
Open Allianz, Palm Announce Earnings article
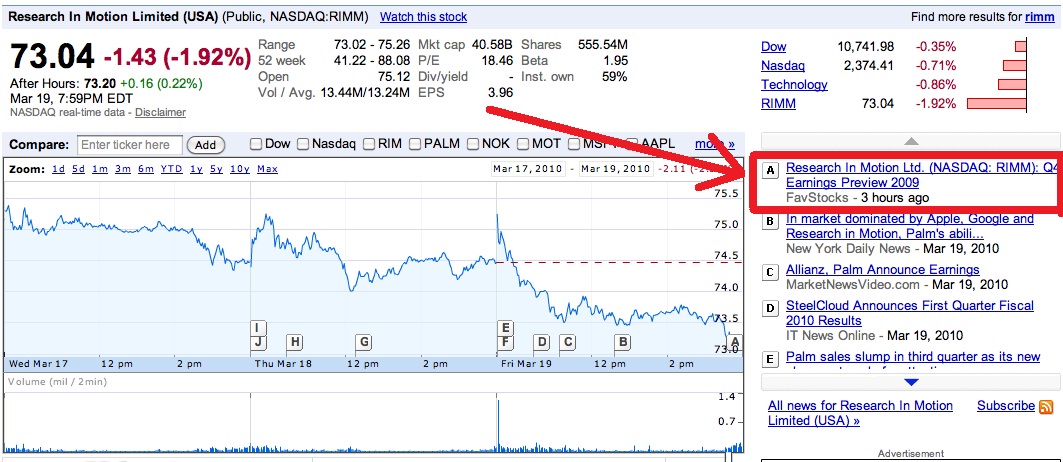883,270
